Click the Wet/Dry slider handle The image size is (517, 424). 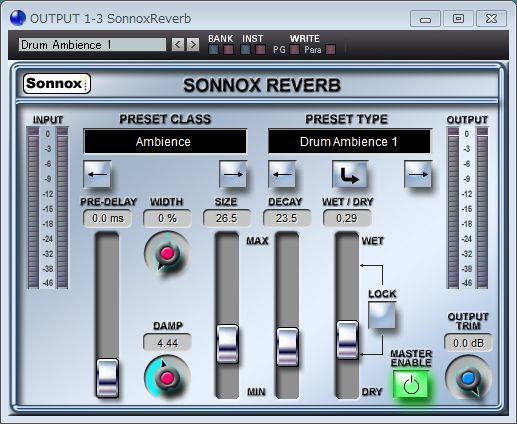[347, 340]
